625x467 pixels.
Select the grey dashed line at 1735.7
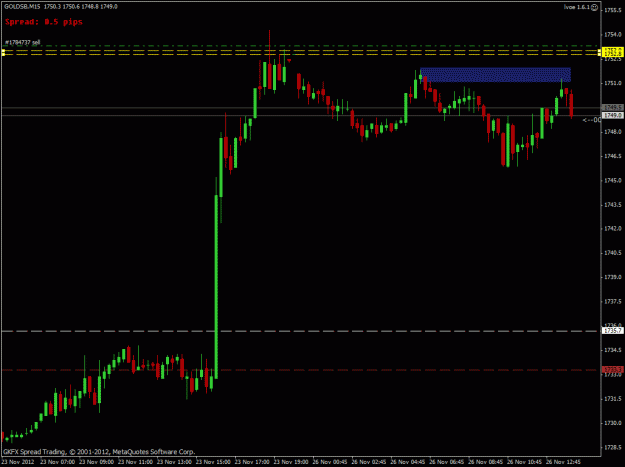pos(301,331)
